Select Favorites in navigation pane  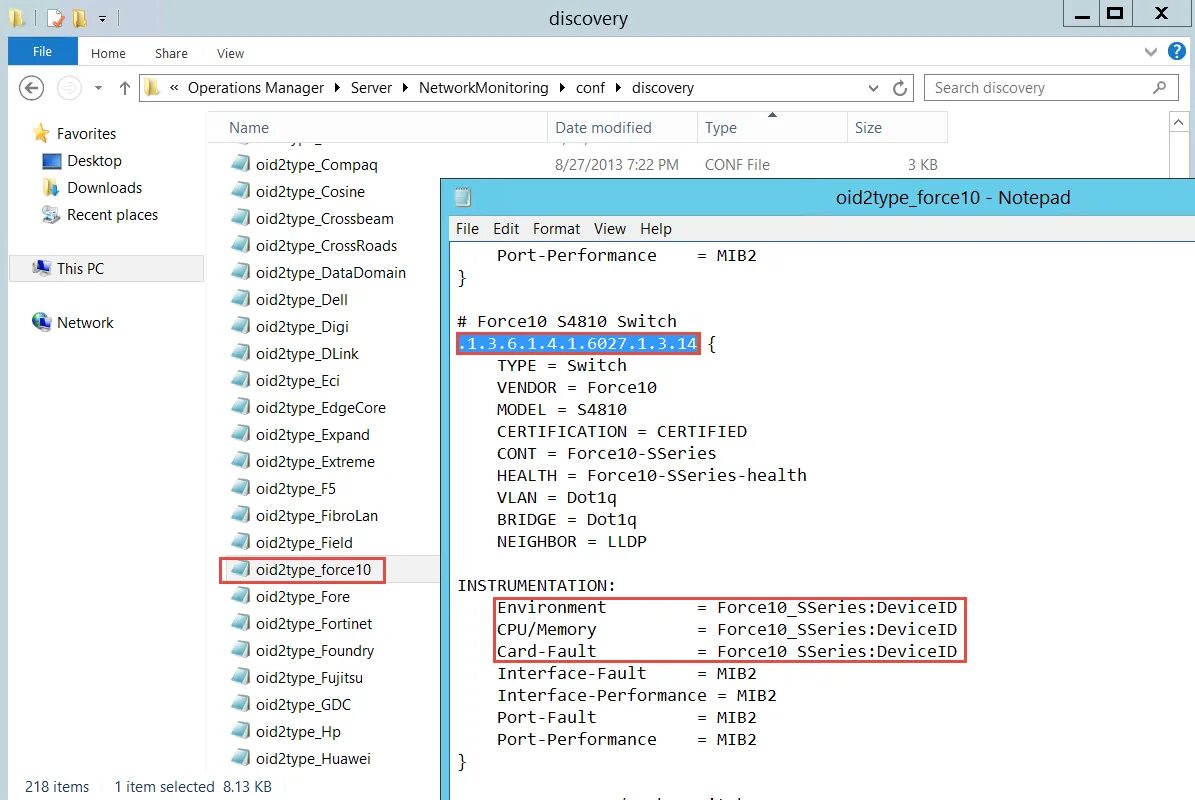pos(86,134)
